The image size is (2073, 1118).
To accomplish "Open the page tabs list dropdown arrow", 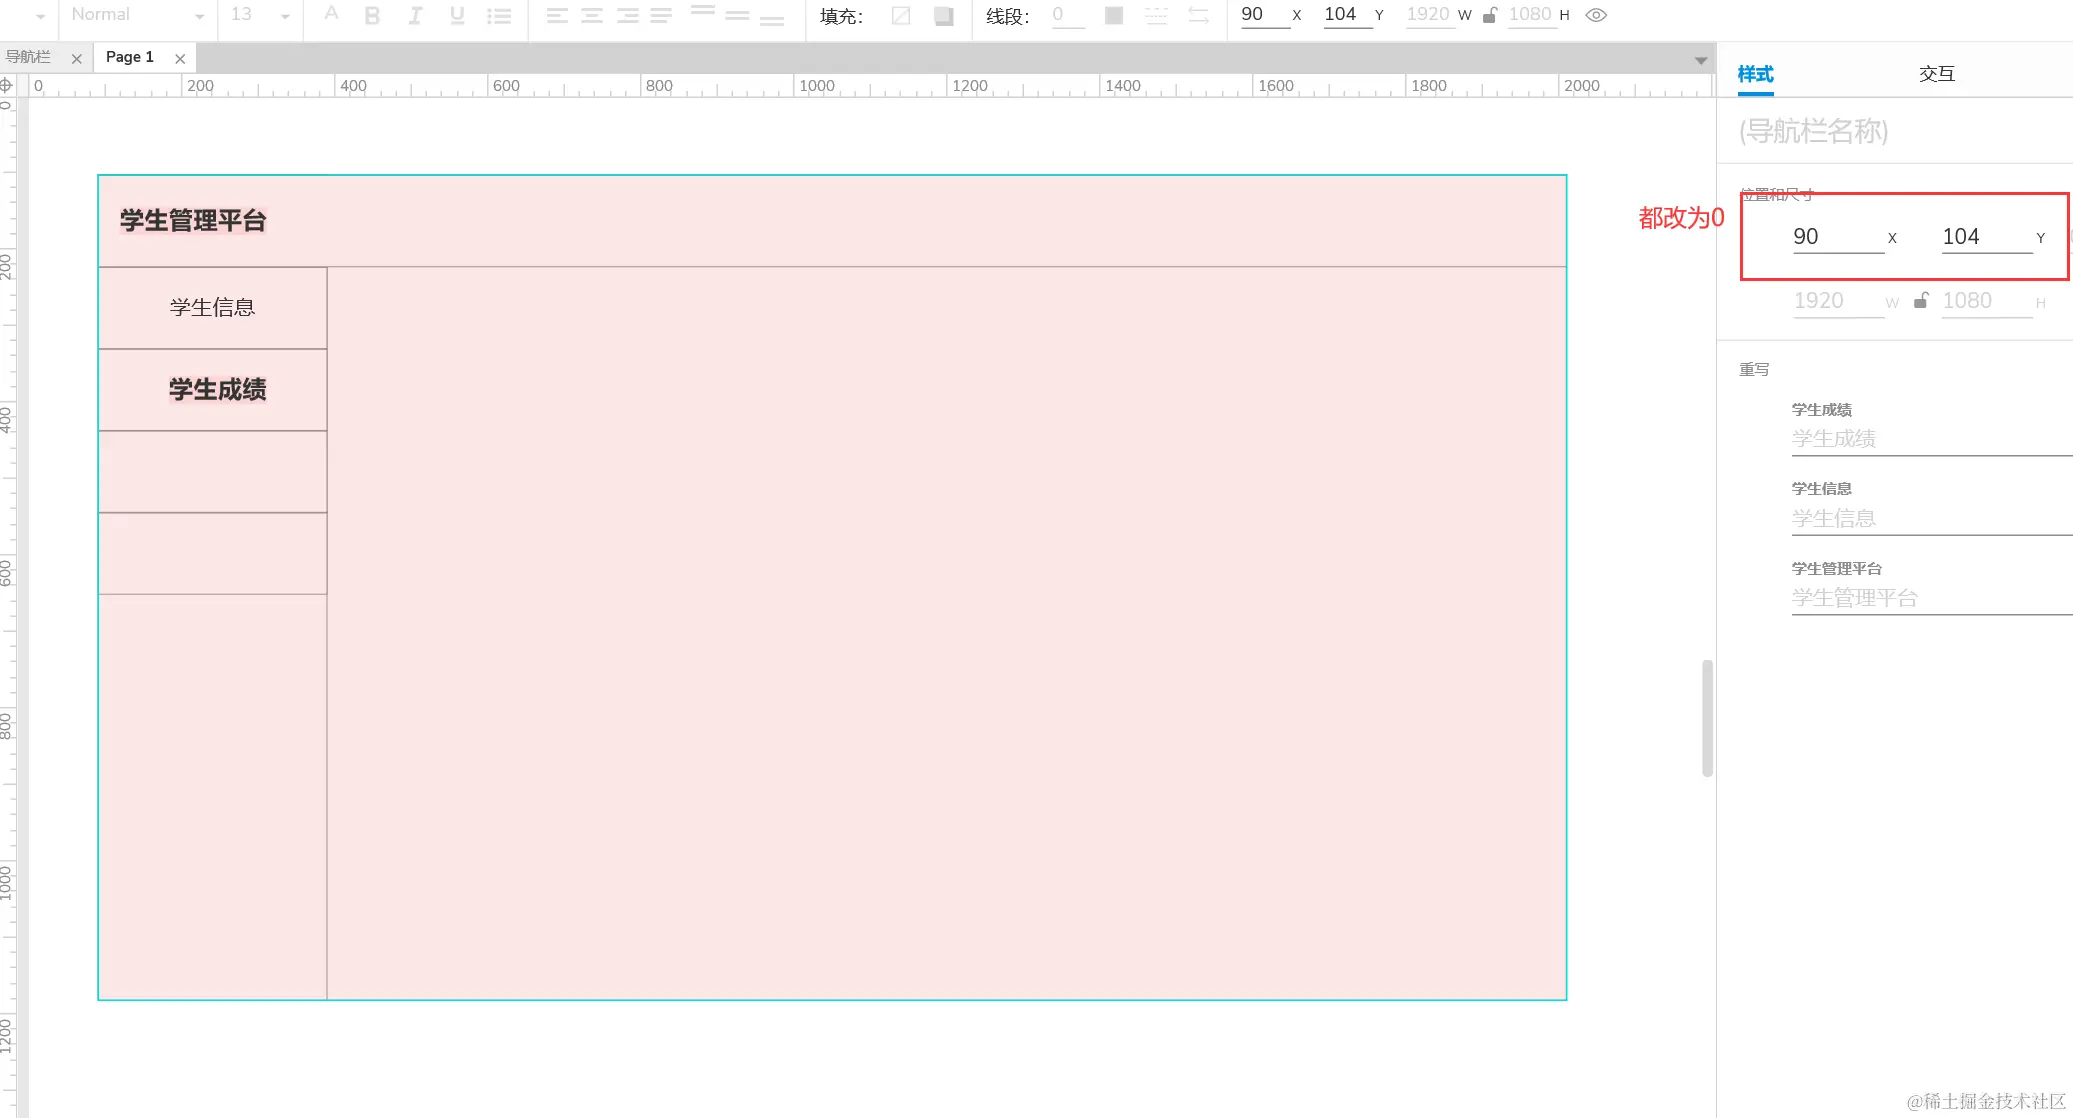I will click(x=1700, y=60).
